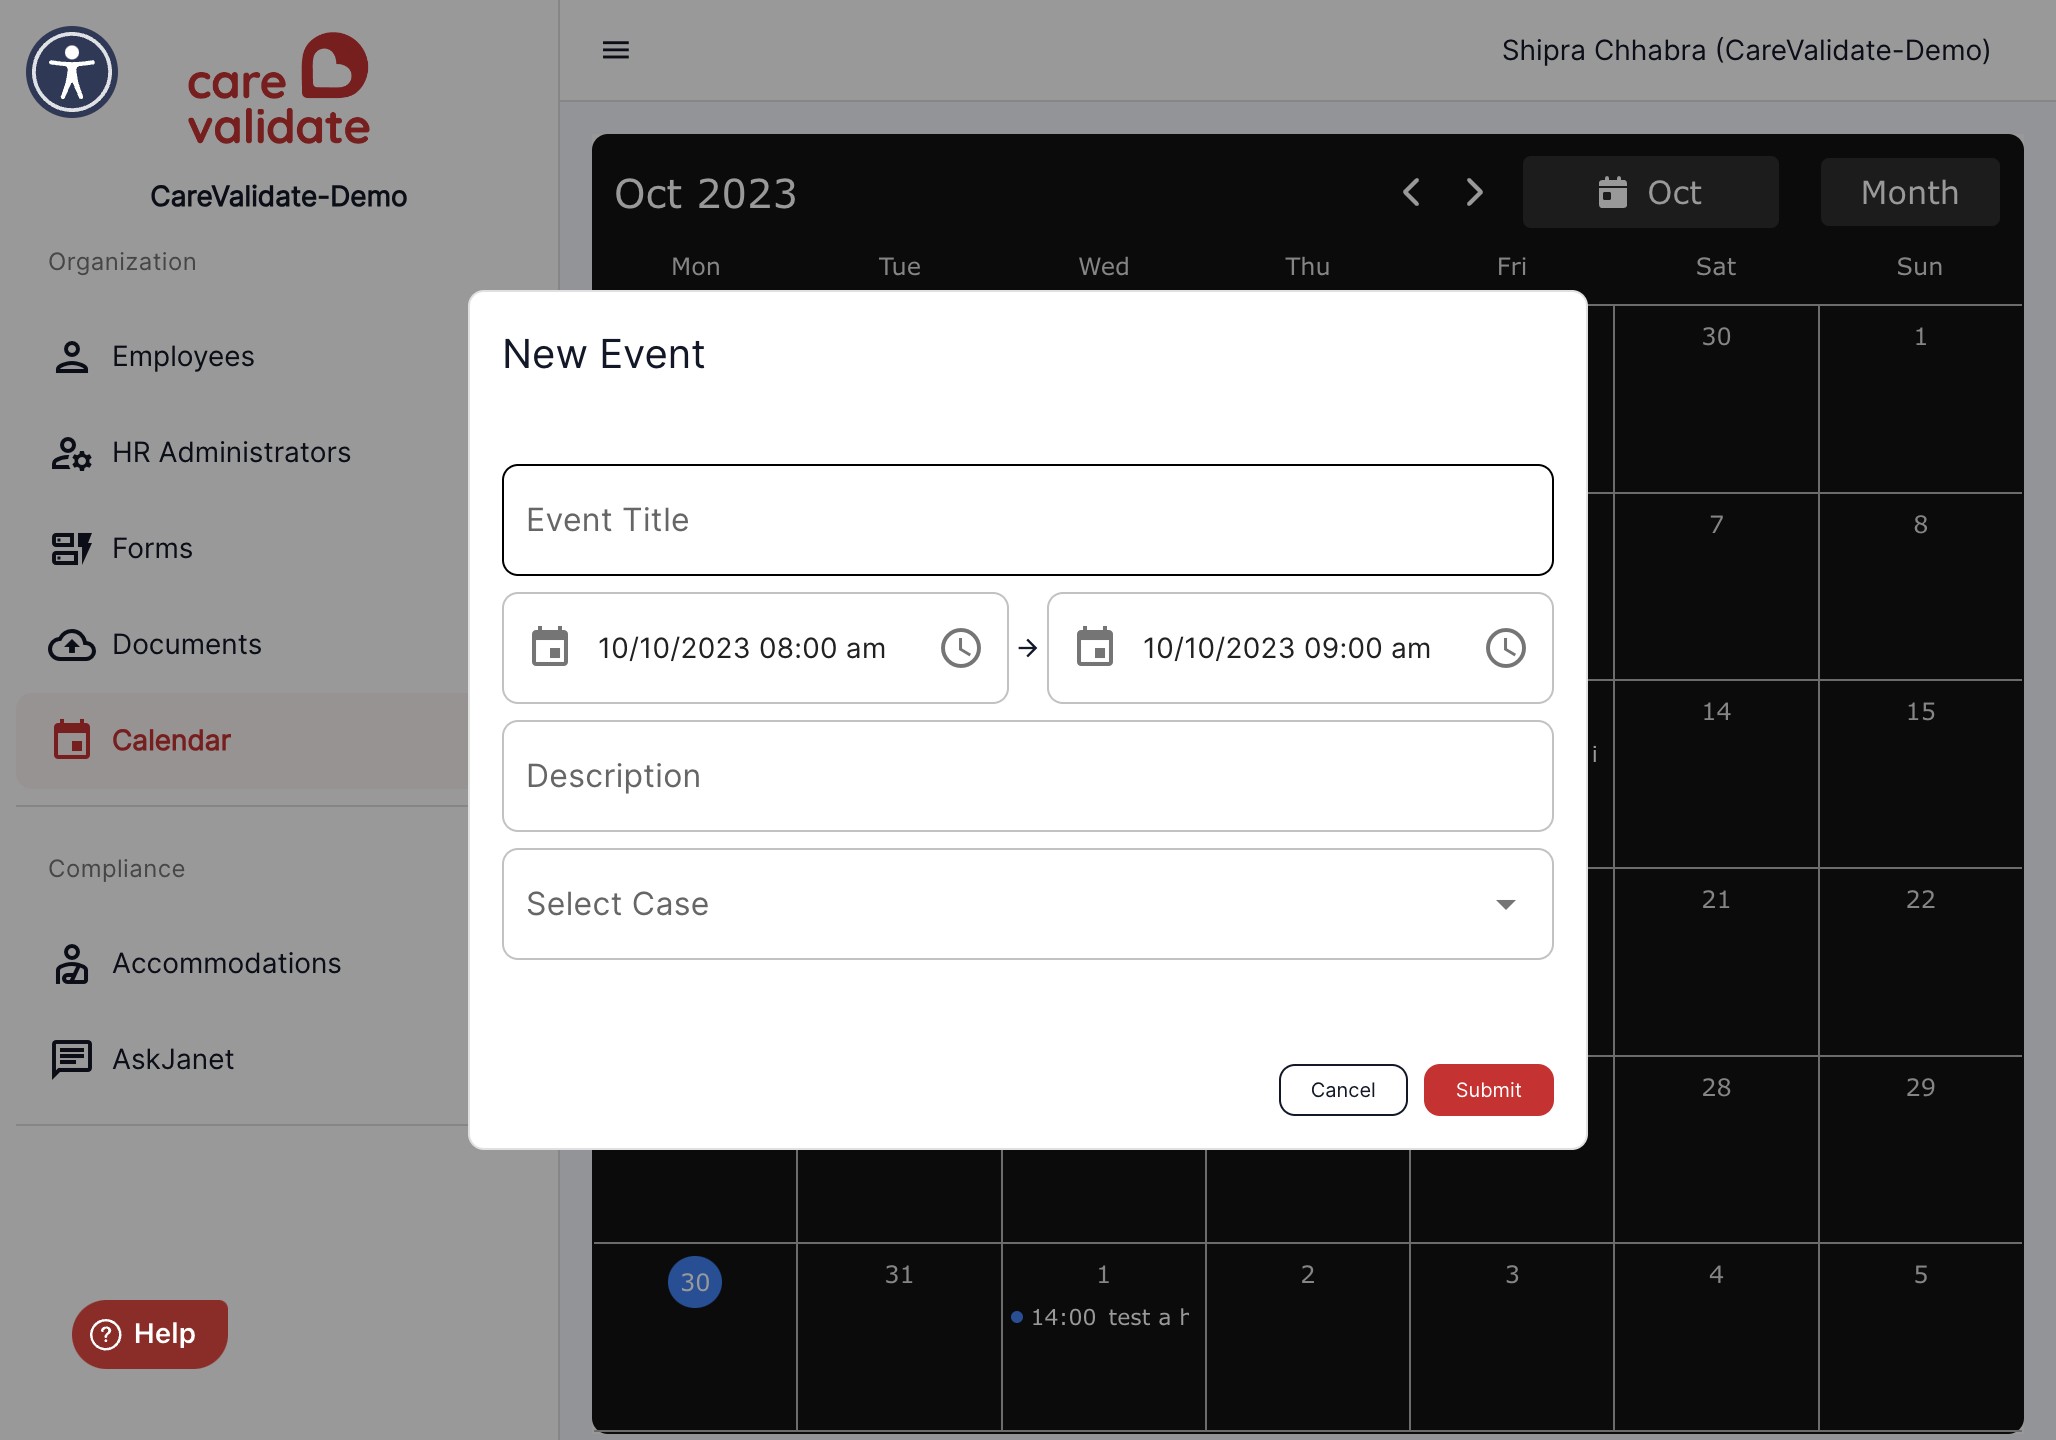
Task: Click Sunday 8 on the calendar
Action: tap(1920, 525)
